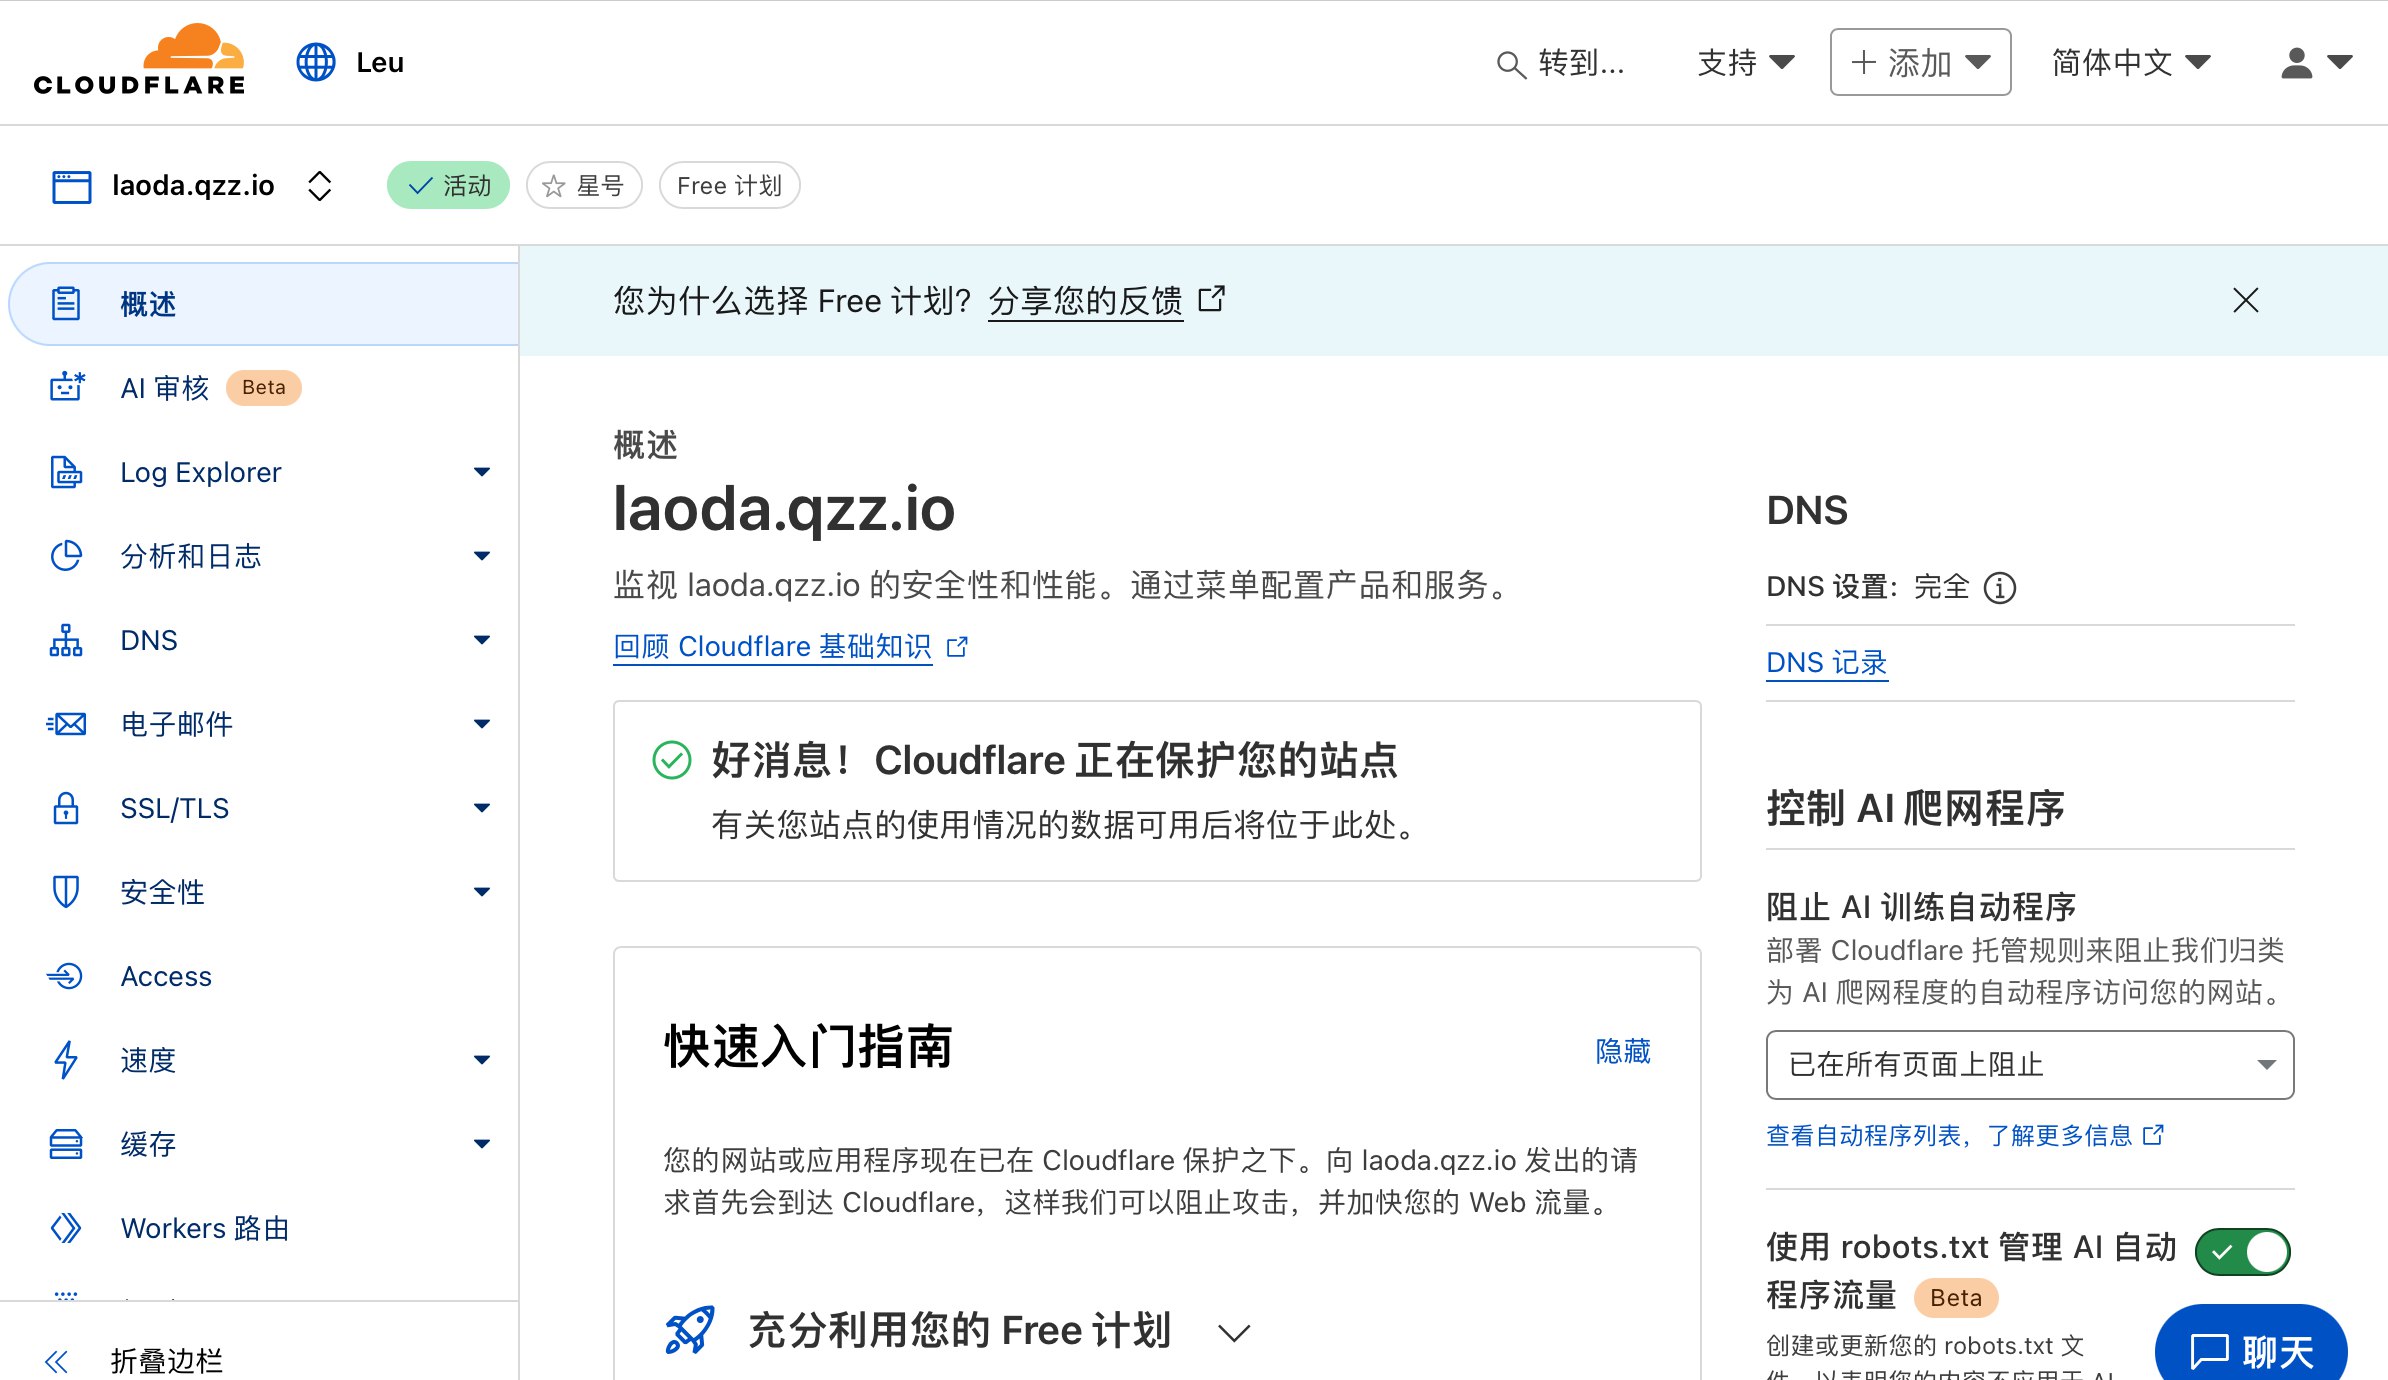Click the Beta badge under robots.txt
2388x1380 pixels.
point(1956,1297)
